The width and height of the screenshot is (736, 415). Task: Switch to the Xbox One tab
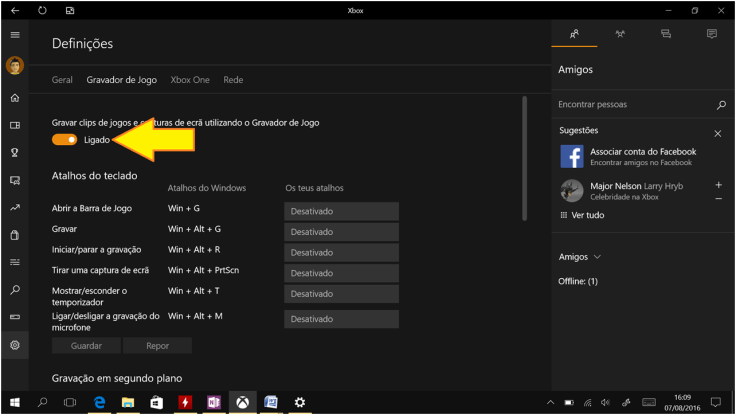pyautogui.click(x=190, y=79)
